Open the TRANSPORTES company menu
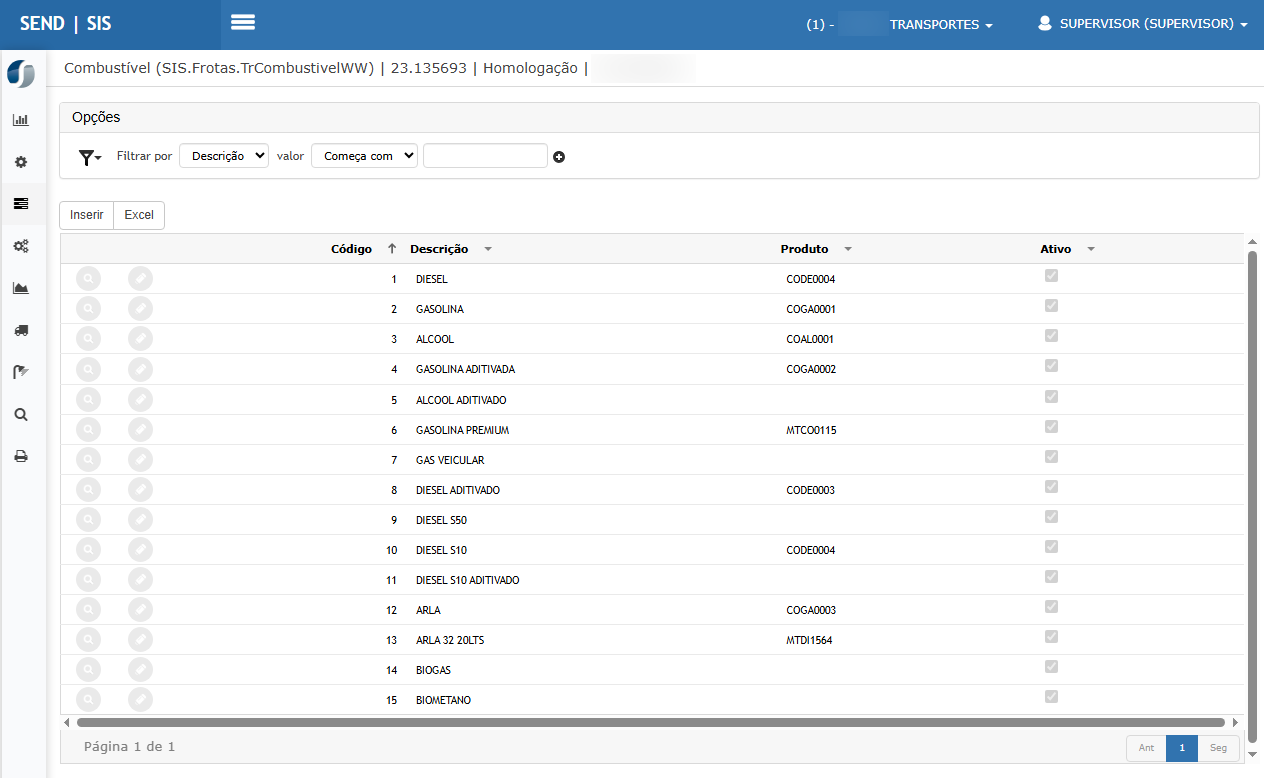This screenshot has width=1264, height=778. tap(940, 25)
